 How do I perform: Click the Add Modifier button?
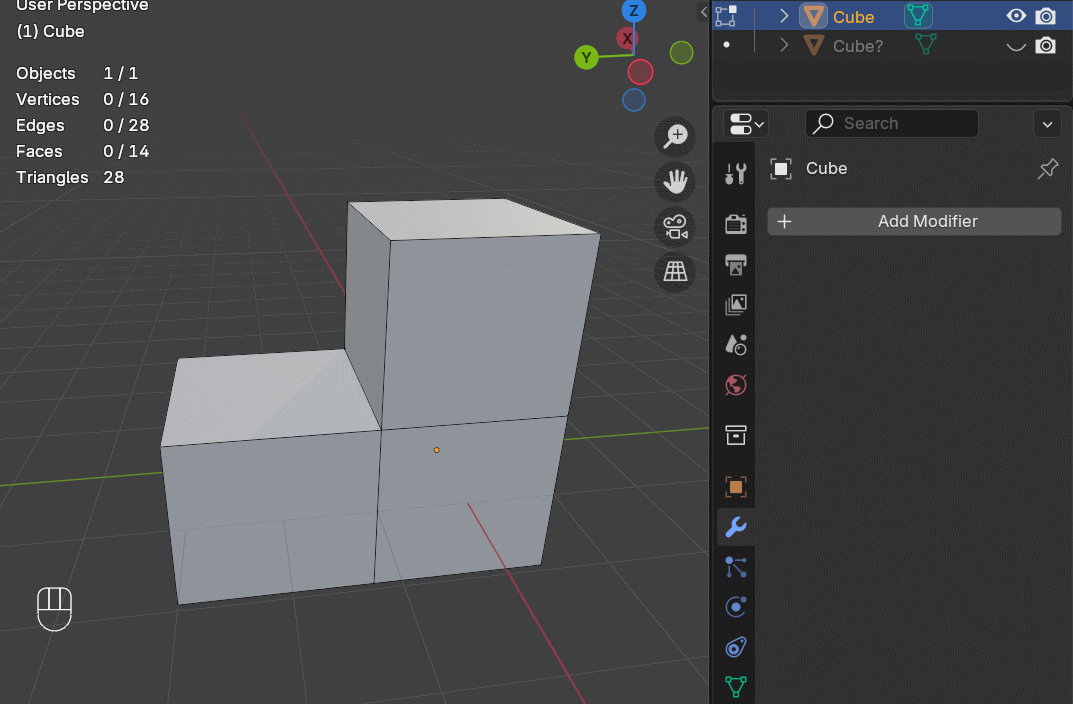pos(913,221)
